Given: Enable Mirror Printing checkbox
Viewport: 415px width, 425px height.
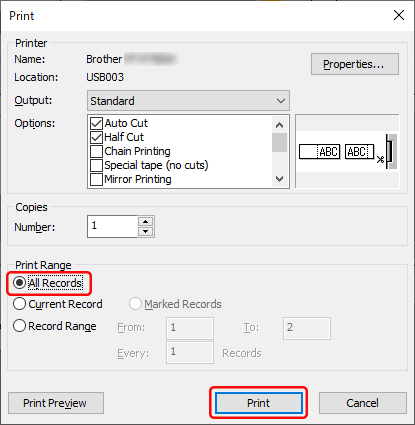Looking at the screenshot, I should coord(96,179).
